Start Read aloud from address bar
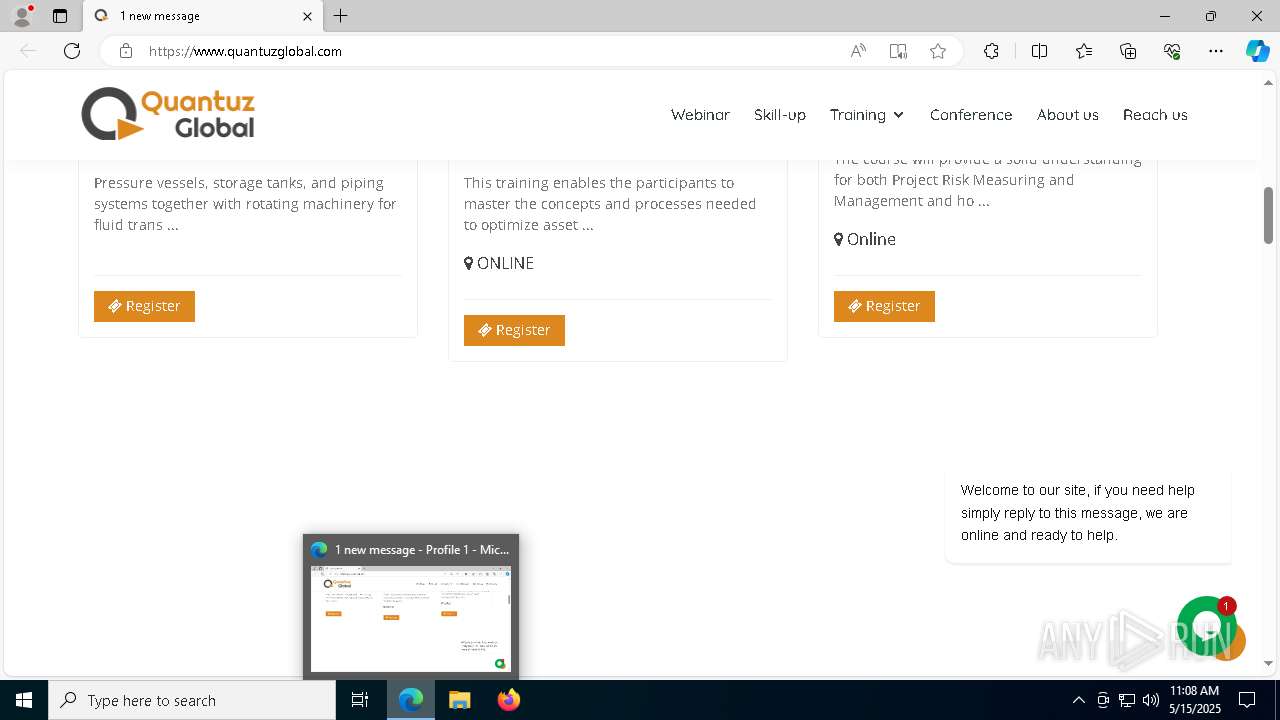 coord(858,51)
